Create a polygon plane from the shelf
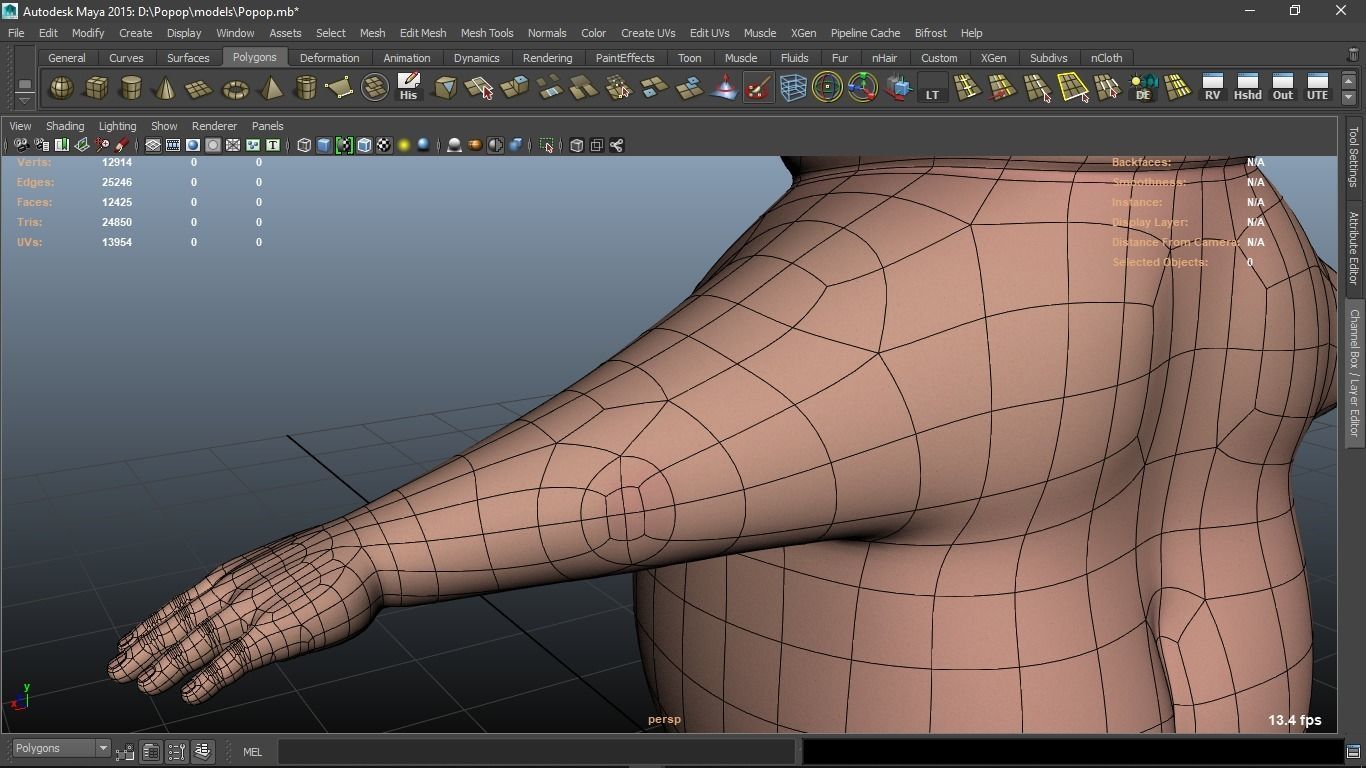Screen dimensions: 1366x768 (x=200, y=88)
